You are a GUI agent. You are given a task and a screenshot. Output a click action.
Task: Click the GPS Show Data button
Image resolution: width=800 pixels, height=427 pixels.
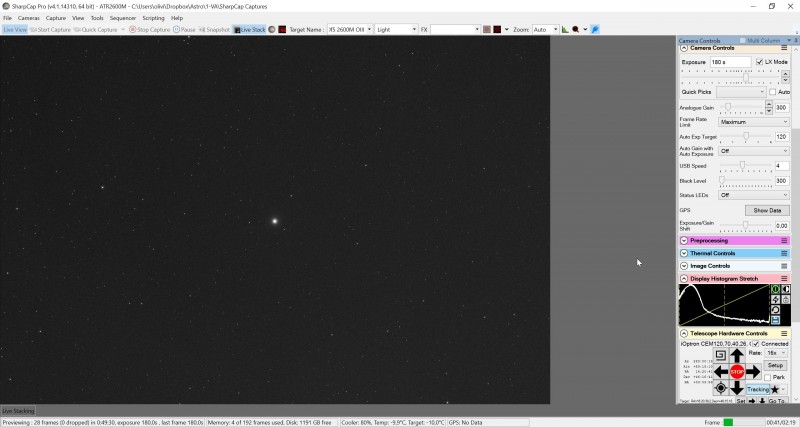click(x=767, y=210)
